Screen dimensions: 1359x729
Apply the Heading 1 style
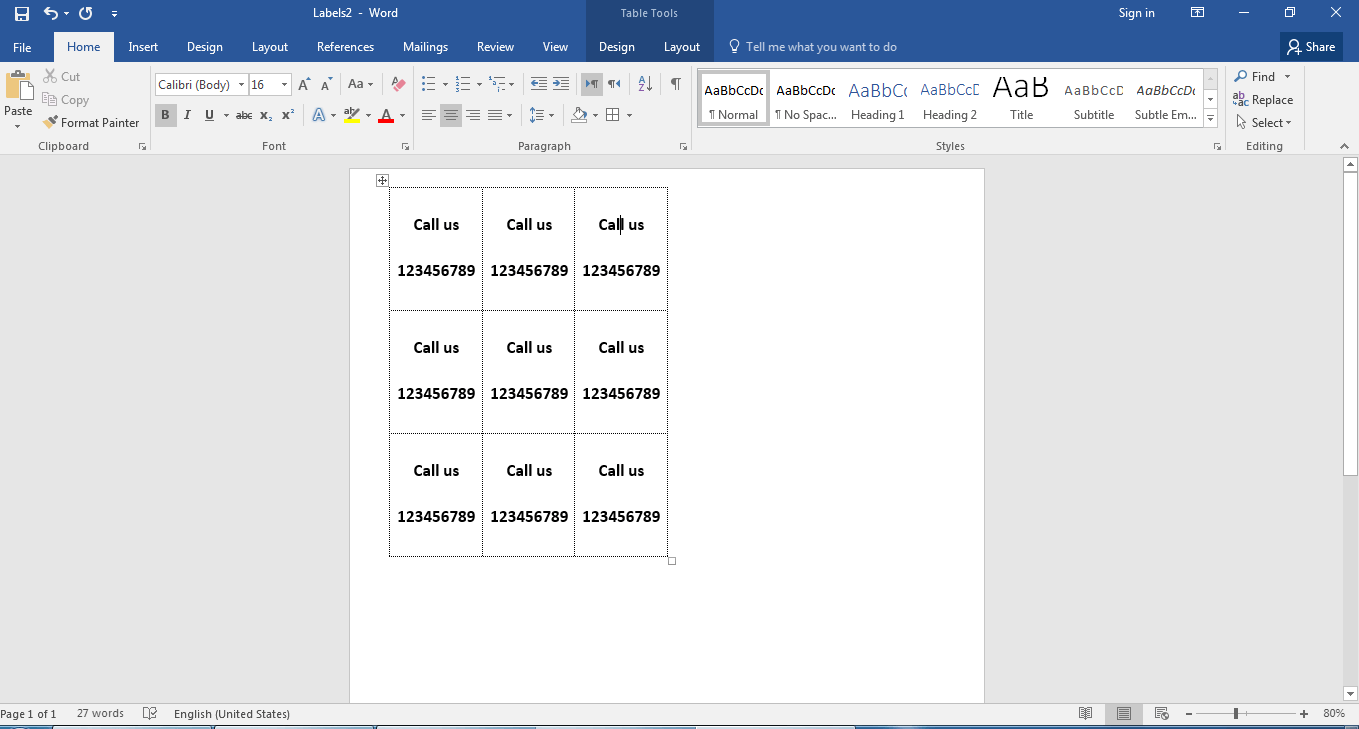[x=877, y=99]
